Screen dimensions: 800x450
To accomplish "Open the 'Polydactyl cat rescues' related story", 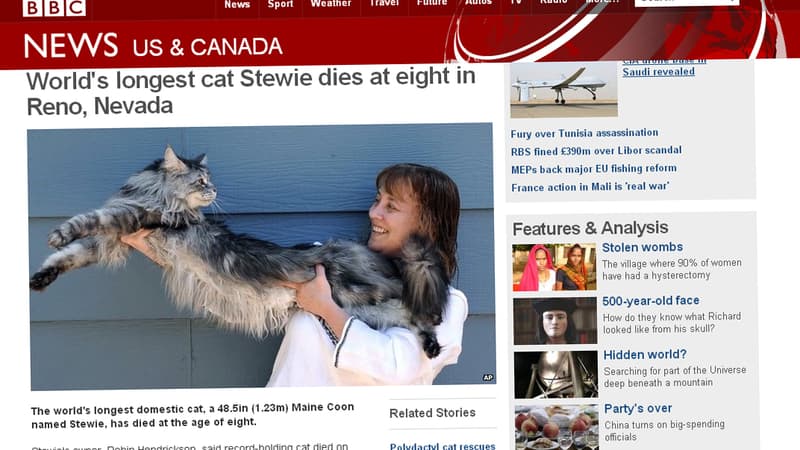I will (442, 446).
